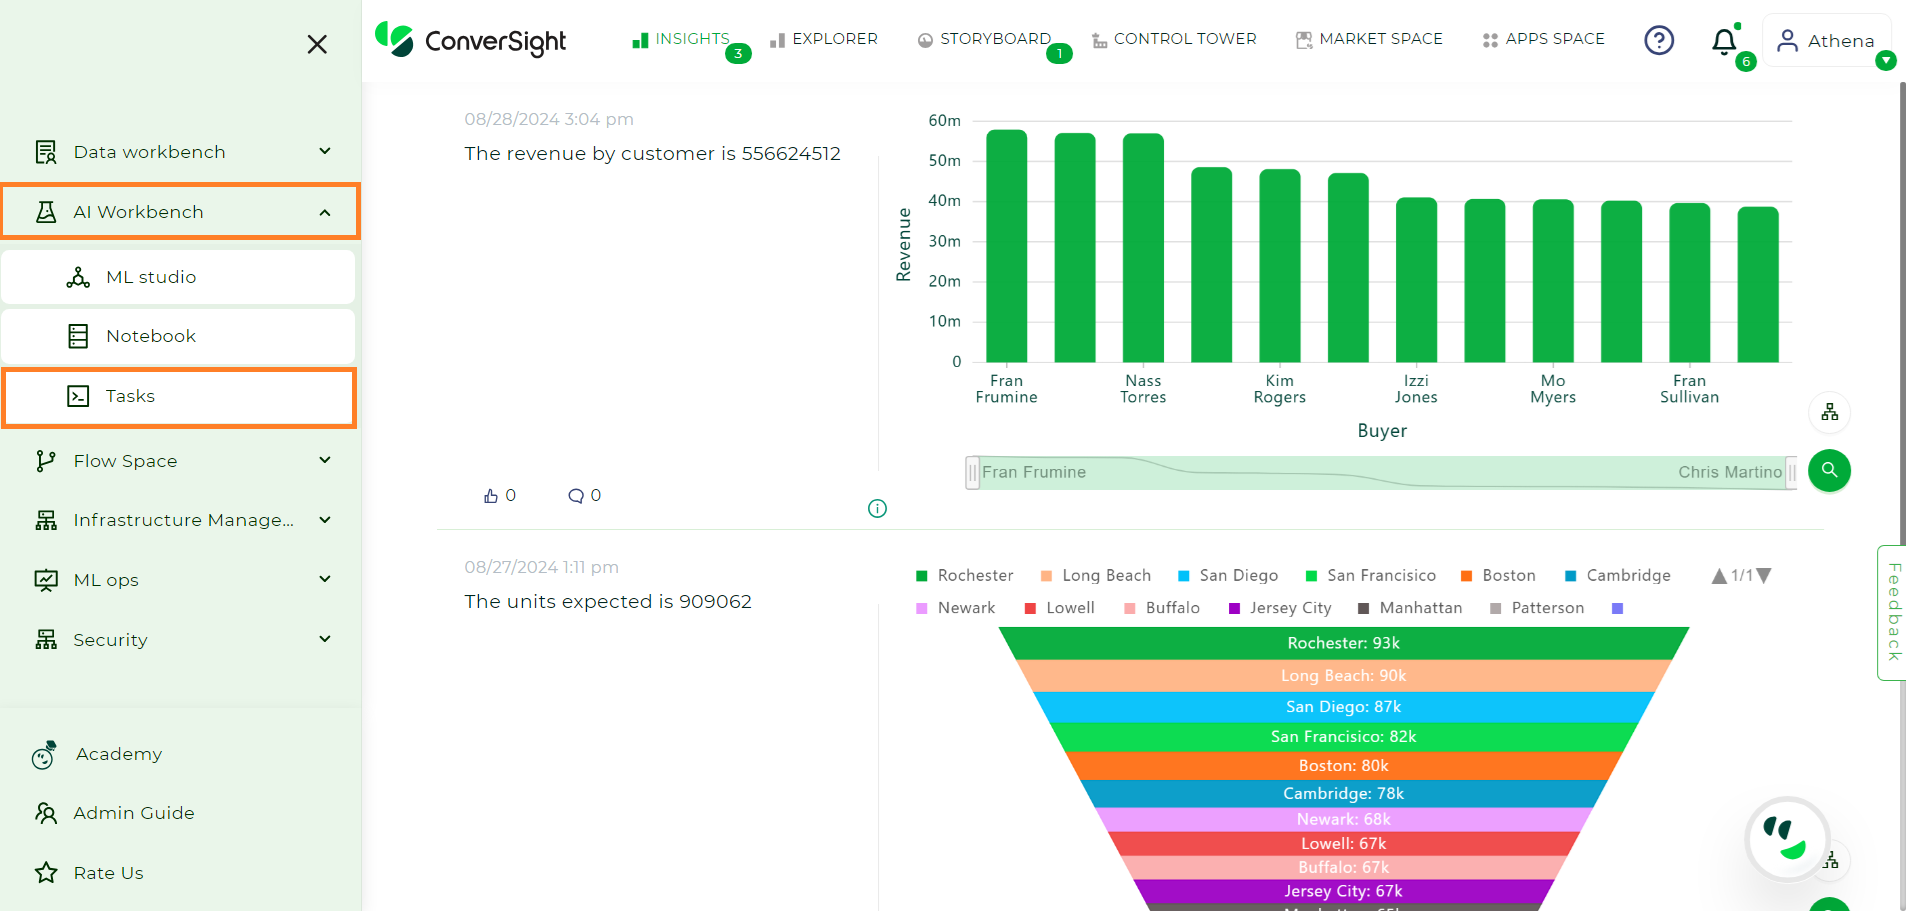The width and height of the screenshot is (1906, 911).
Task: Close the sidebar with the X icon
Action: [317, 44]
